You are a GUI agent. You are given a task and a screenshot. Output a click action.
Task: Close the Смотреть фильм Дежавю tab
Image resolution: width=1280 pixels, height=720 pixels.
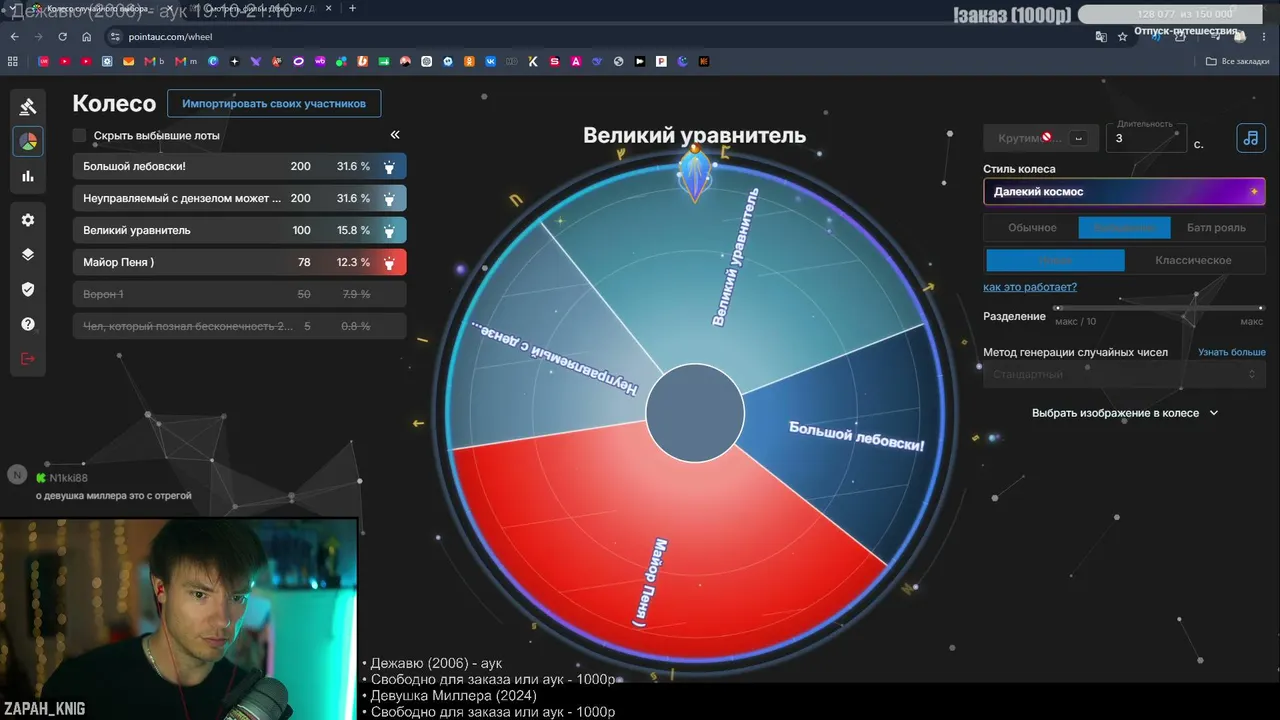tap(328, 9)
